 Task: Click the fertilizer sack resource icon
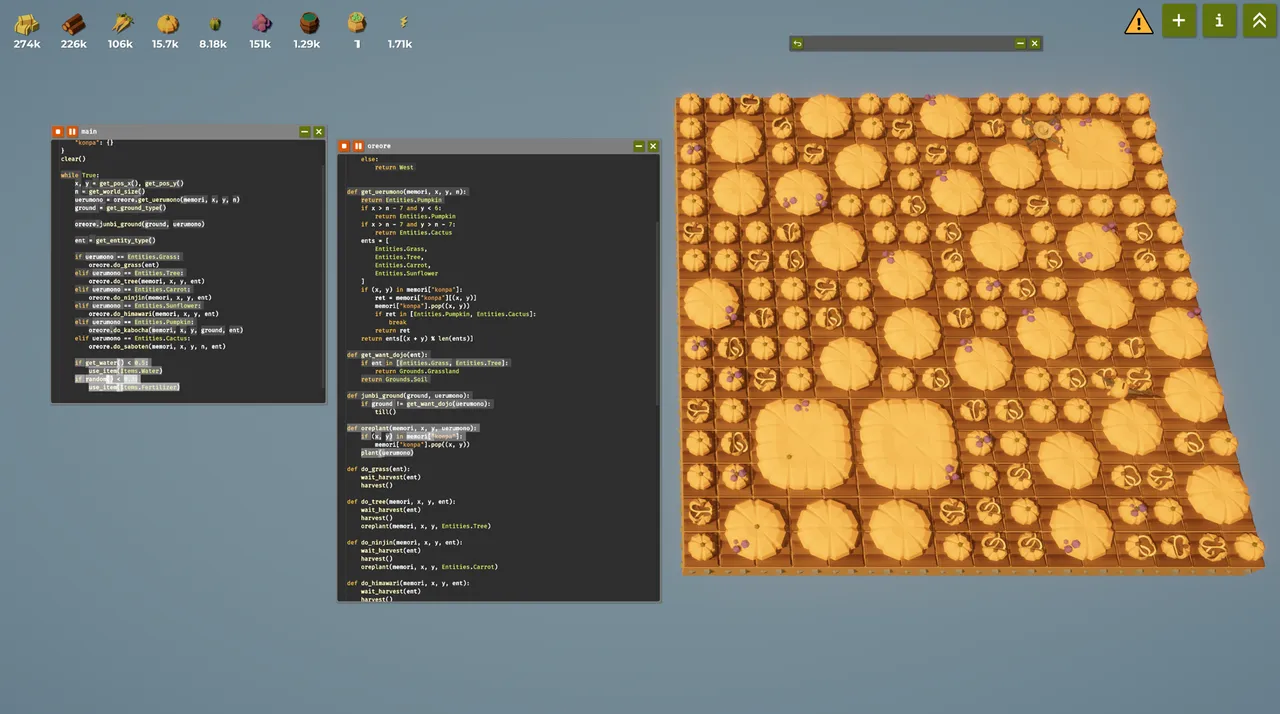click(357, 23)
